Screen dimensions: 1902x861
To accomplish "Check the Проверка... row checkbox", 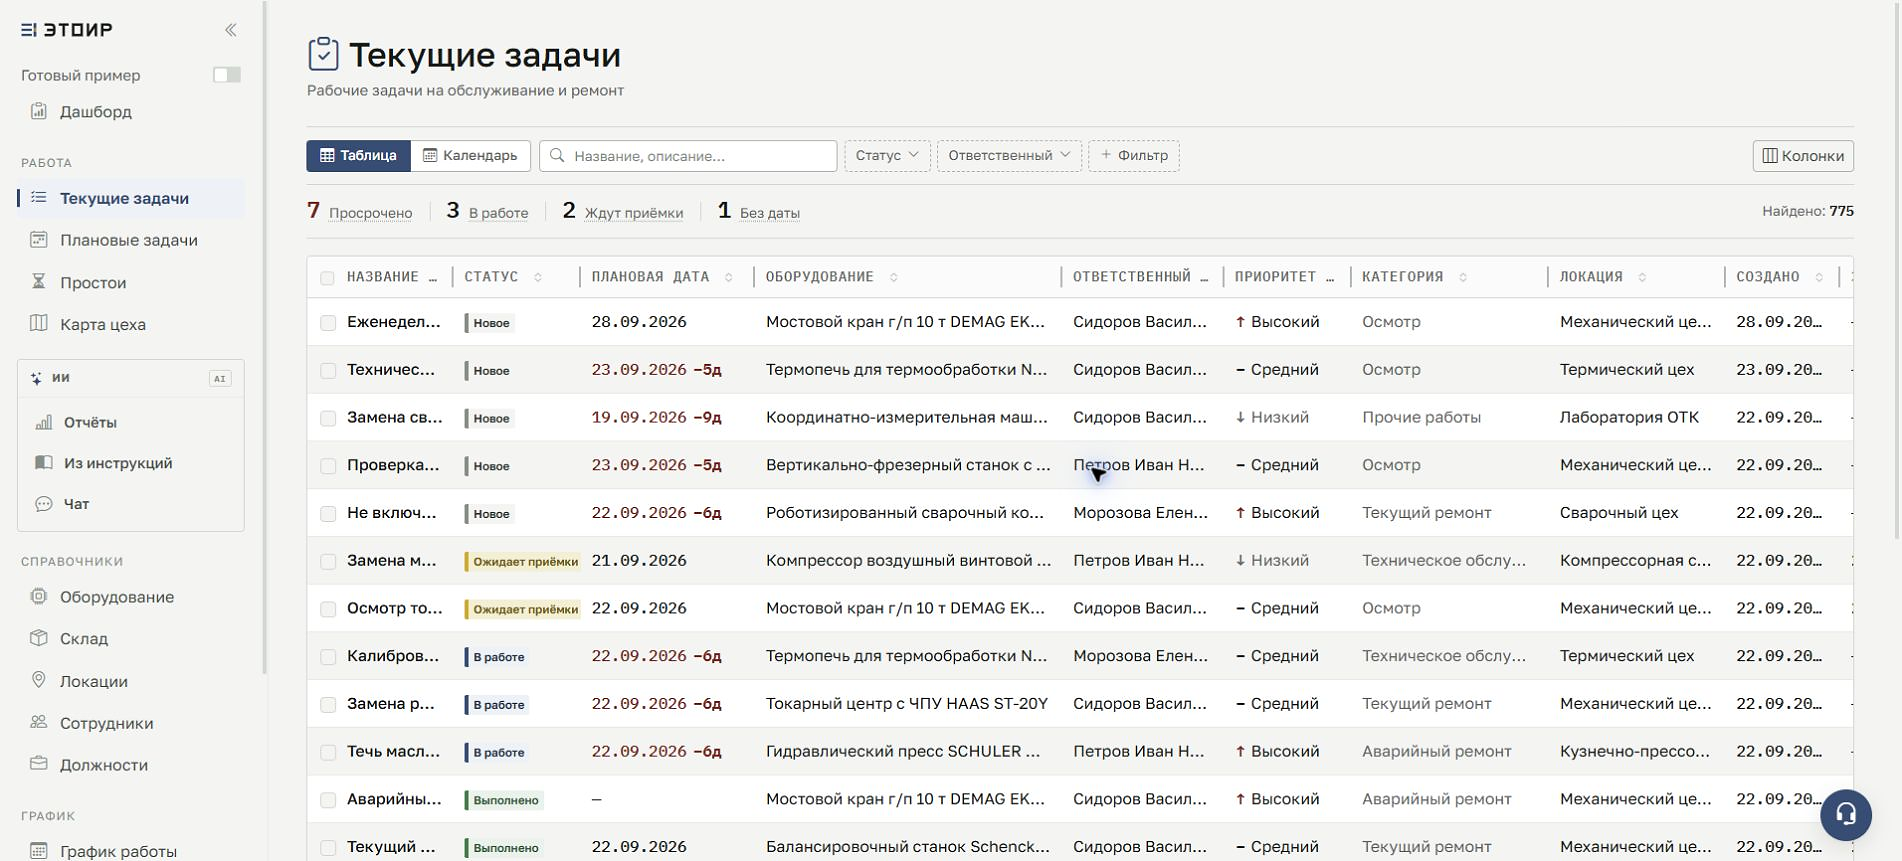I will tap(327, 466).
